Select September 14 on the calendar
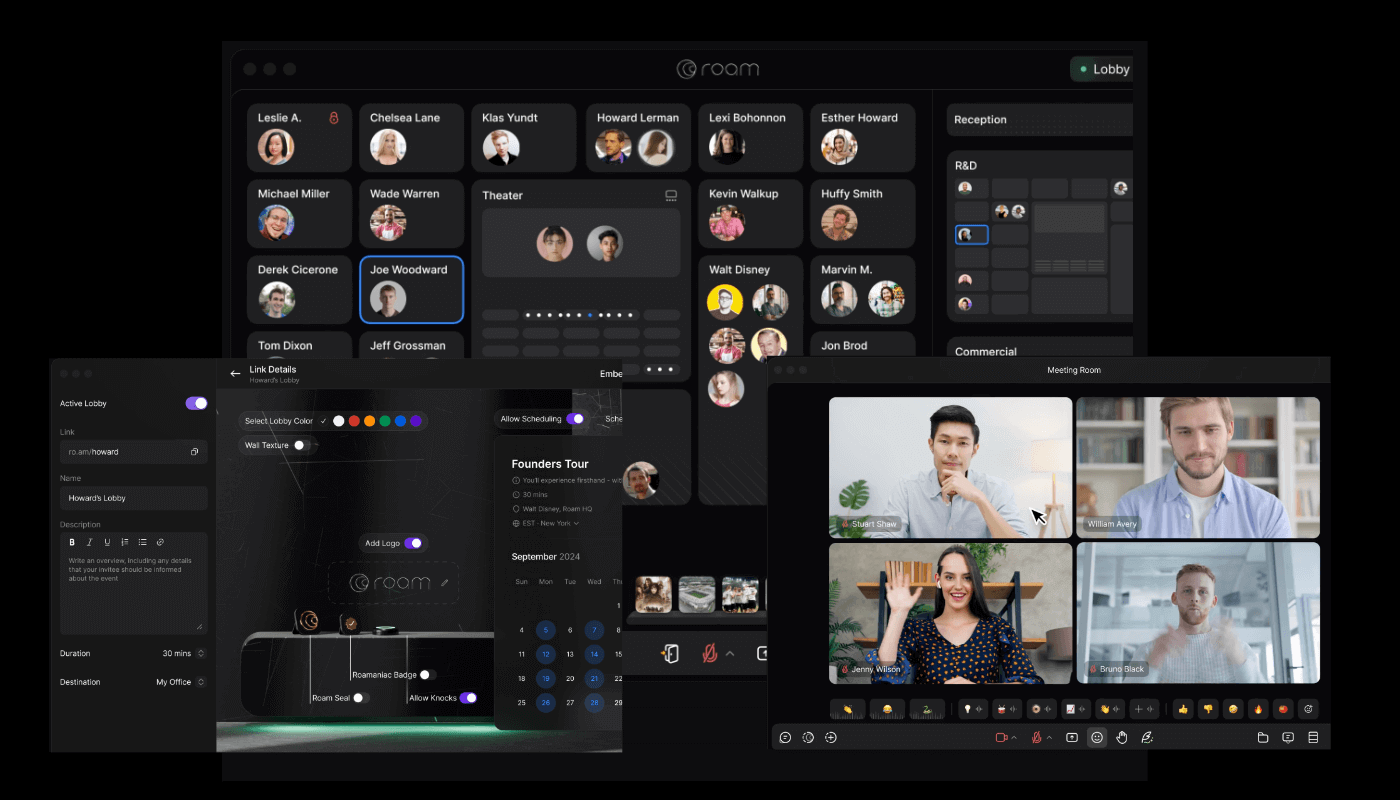The image size is (1400, 800). (x=594, y=654)
